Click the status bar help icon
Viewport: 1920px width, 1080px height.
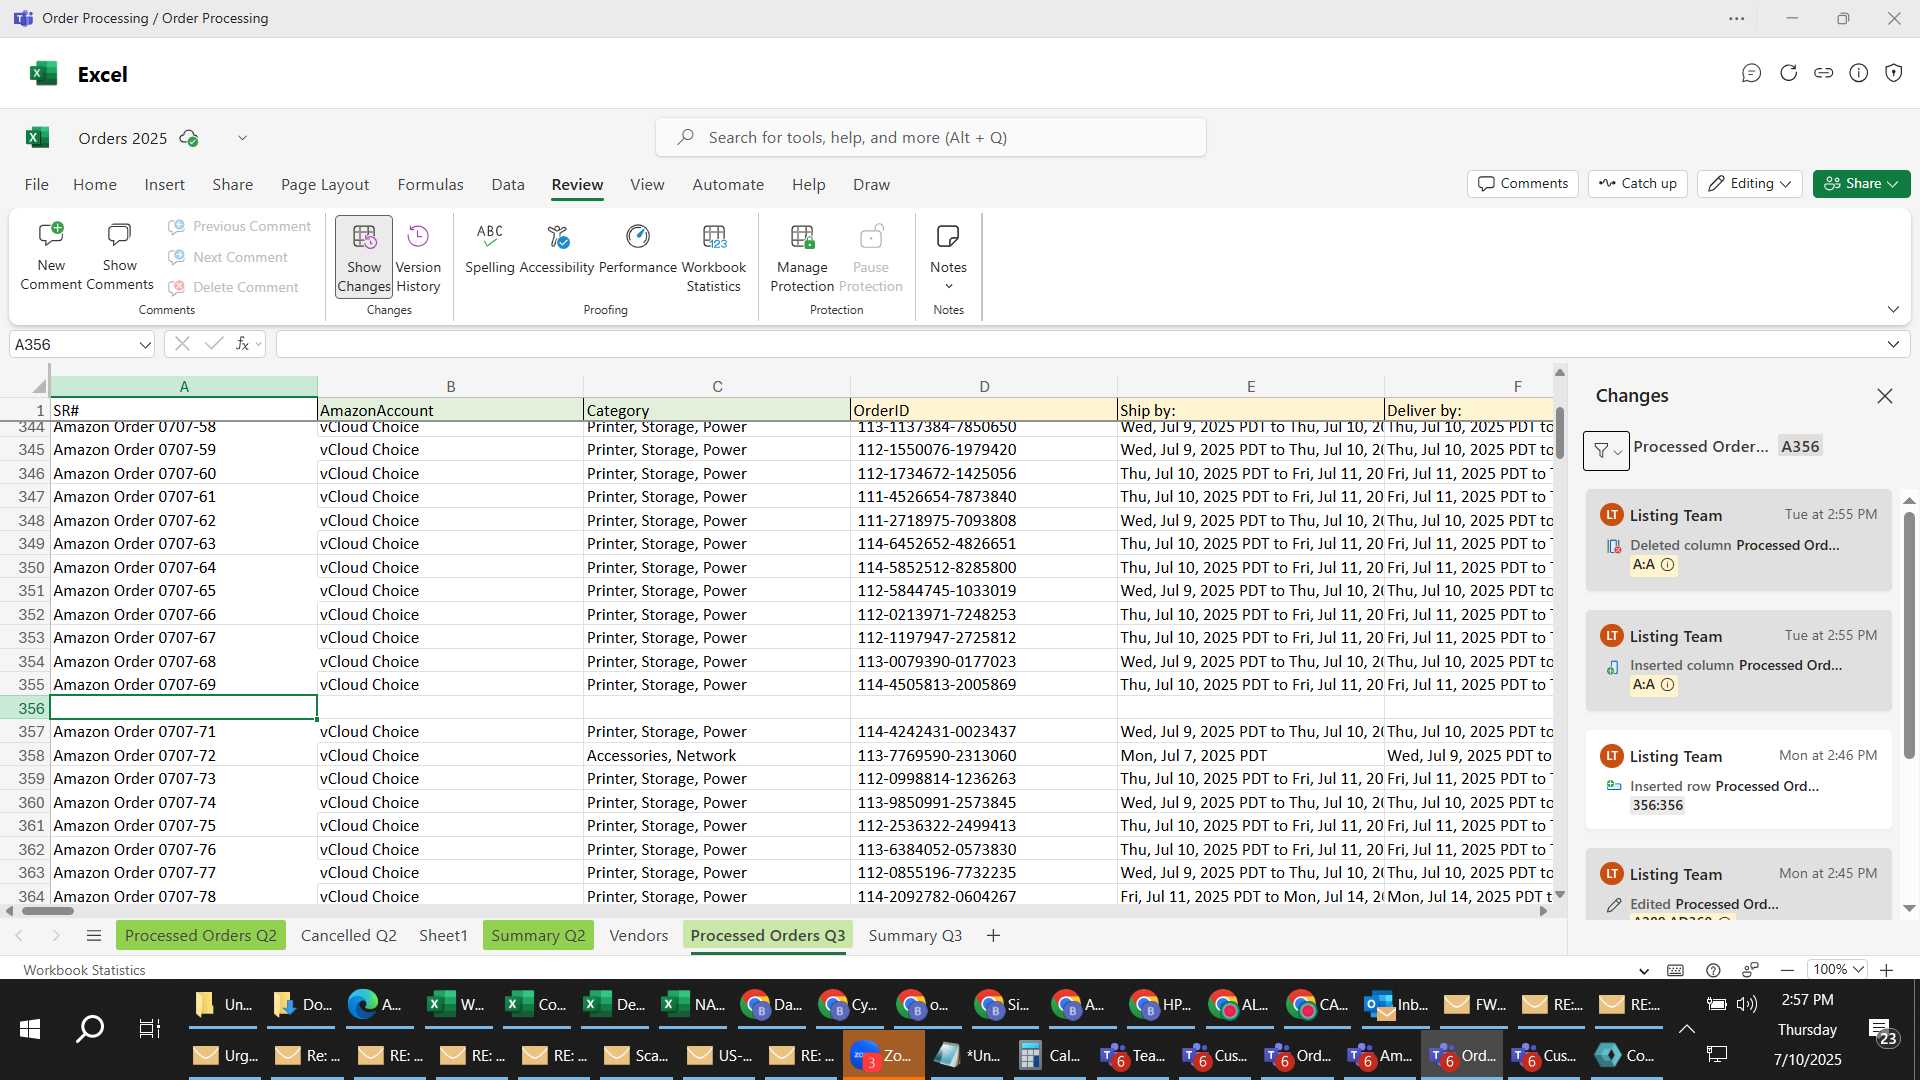[x=1713, y=970]
